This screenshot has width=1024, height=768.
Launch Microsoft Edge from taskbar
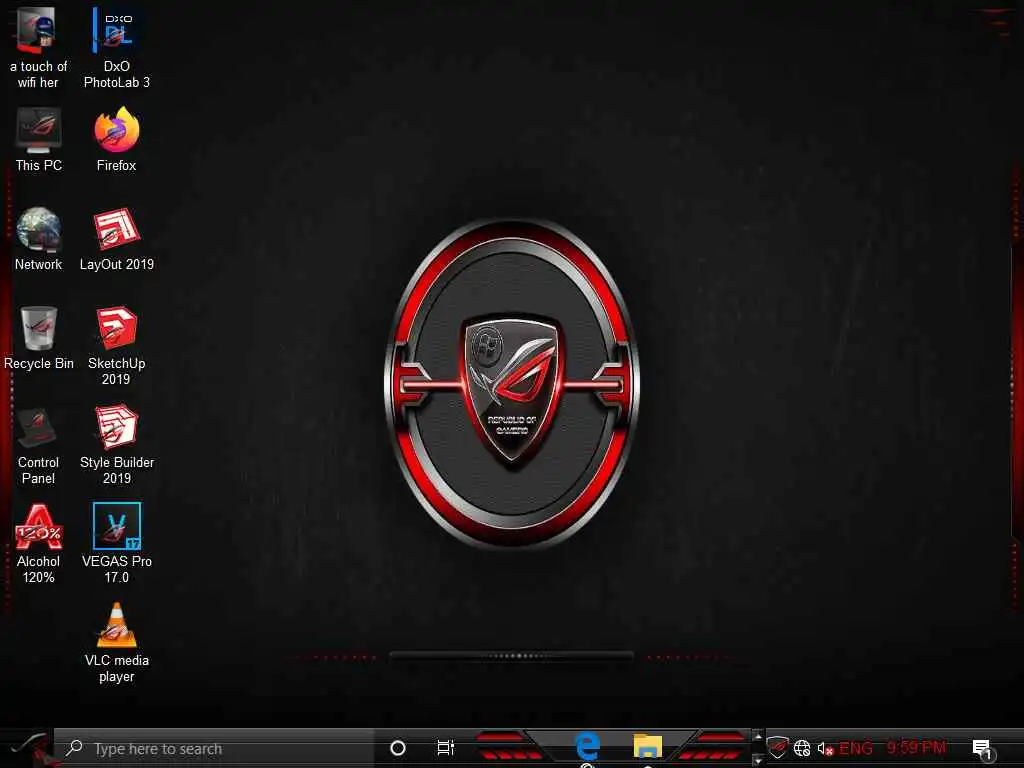click(588, 746)
